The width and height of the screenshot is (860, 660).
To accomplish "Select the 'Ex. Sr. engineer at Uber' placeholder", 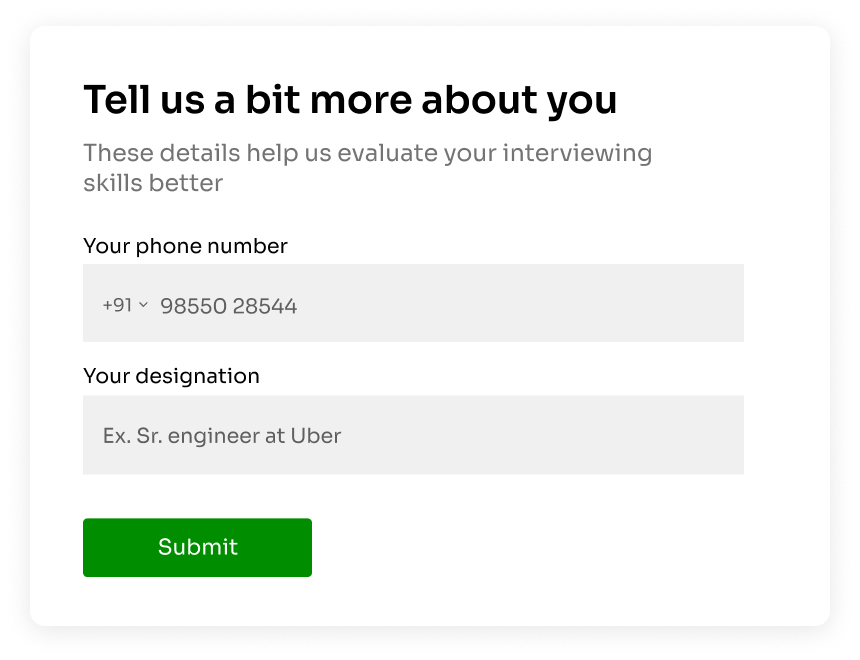I will point(222,436).
